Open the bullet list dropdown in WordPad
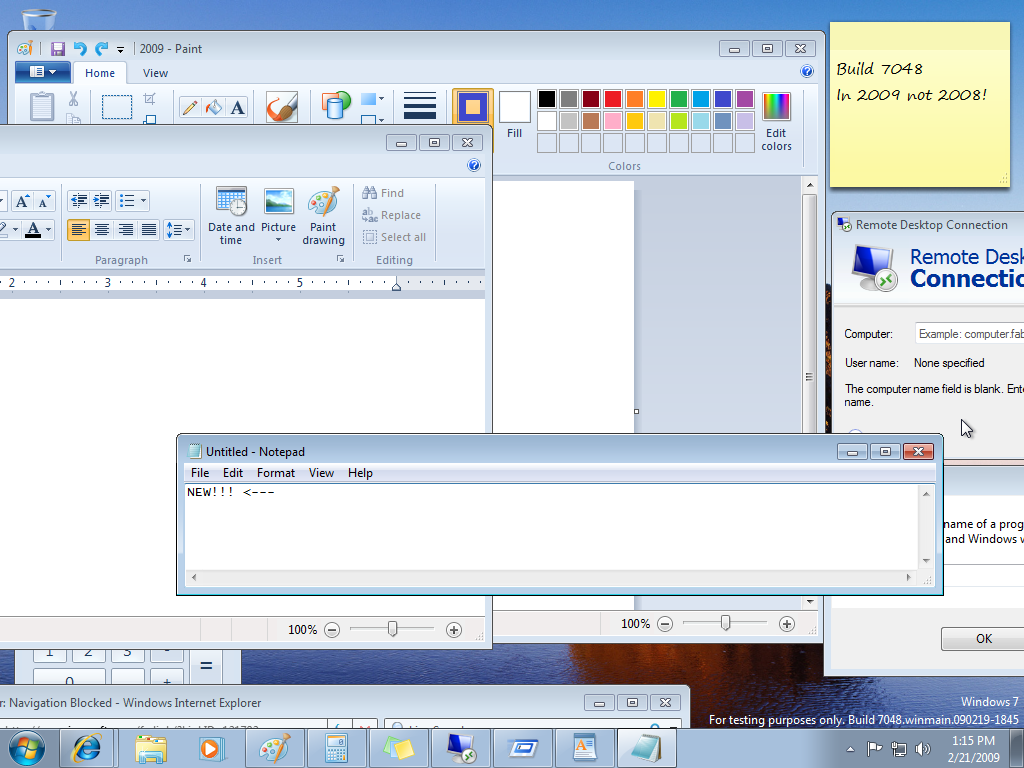 click(x=143, y=200)
